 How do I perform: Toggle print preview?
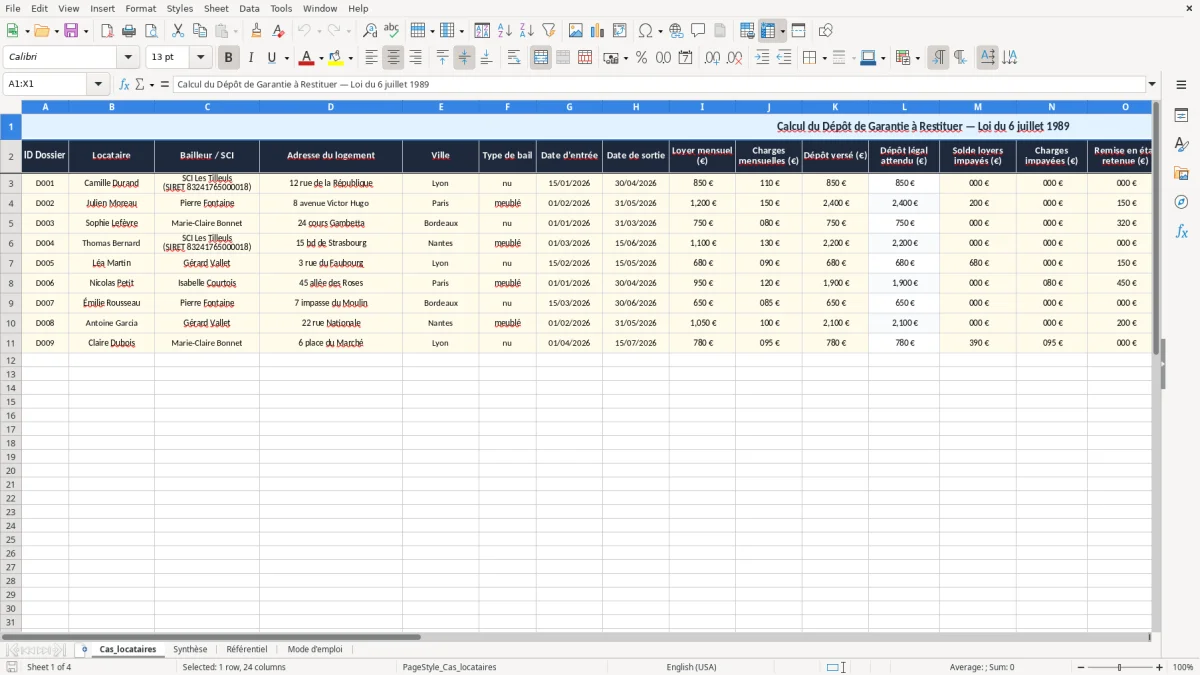point(151,31)
